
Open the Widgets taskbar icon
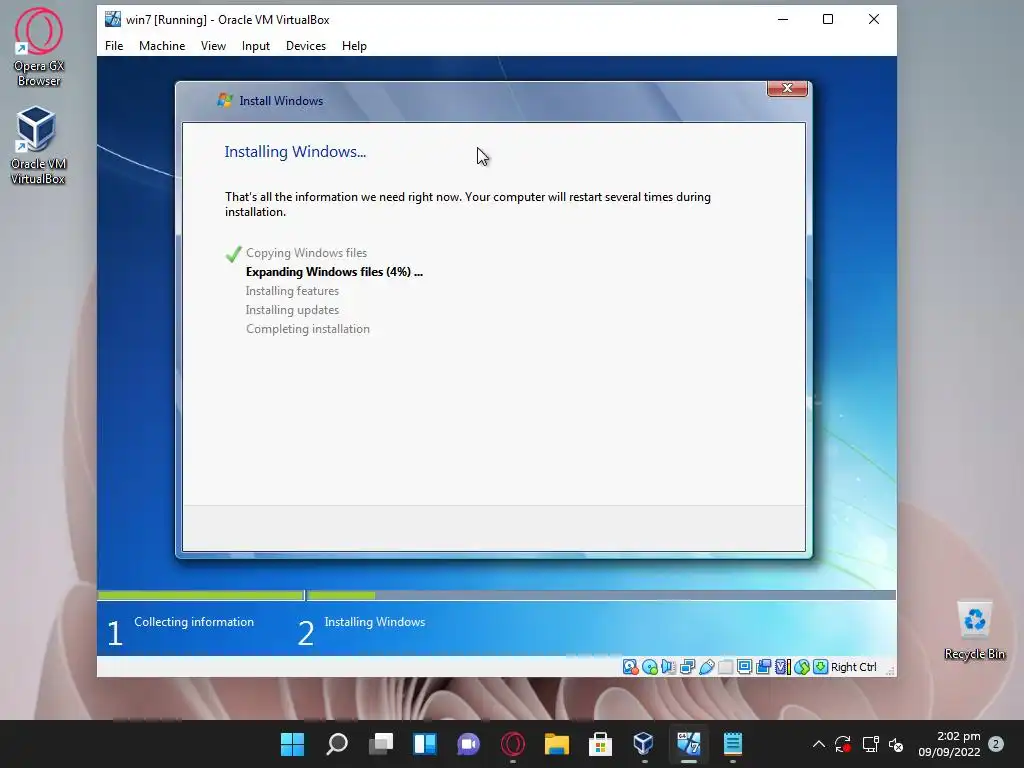coord(424,744)
